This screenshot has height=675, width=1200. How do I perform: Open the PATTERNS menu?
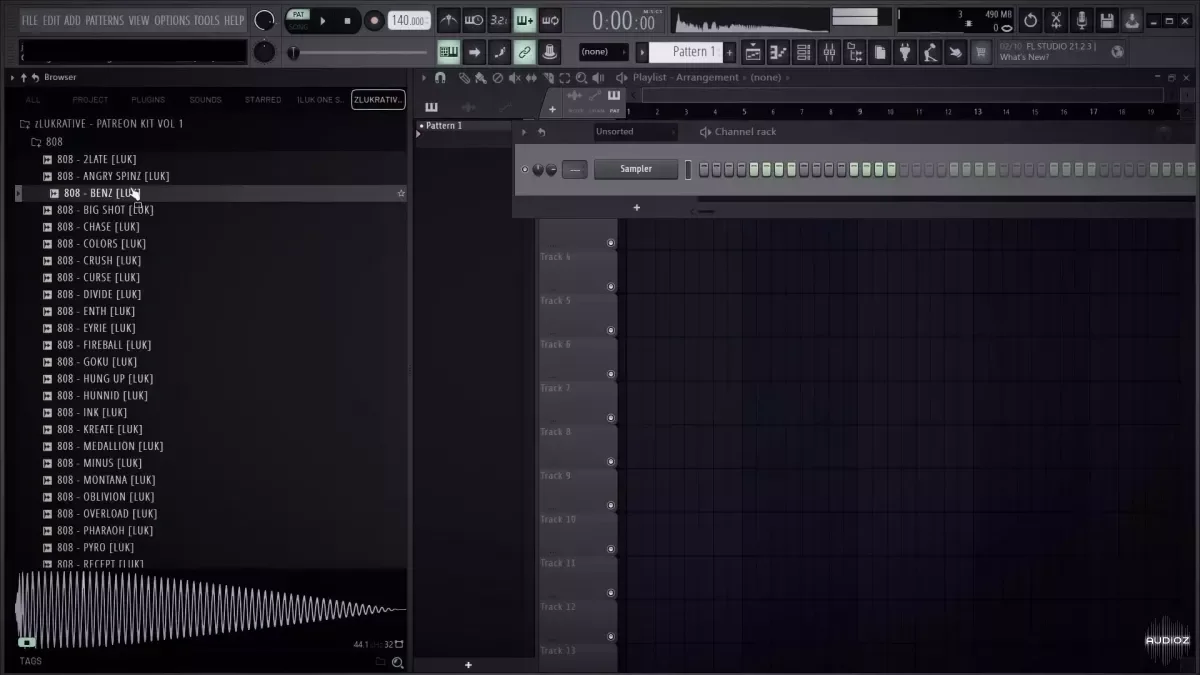pyautogui.click(x=105, y=20)
